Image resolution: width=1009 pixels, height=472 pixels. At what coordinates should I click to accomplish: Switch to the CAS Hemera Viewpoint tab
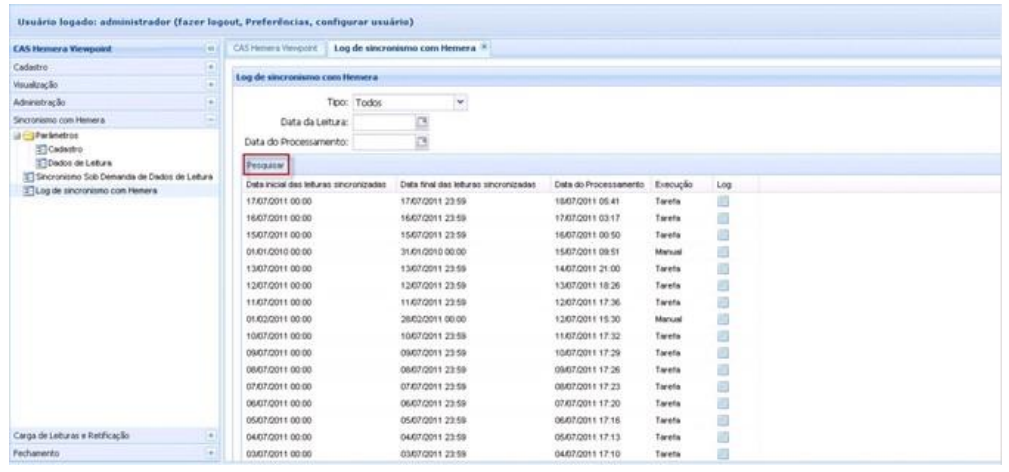274,48
